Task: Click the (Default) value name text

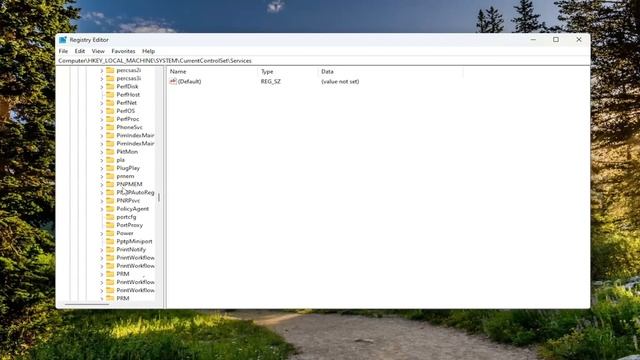Action: point(189,81)
